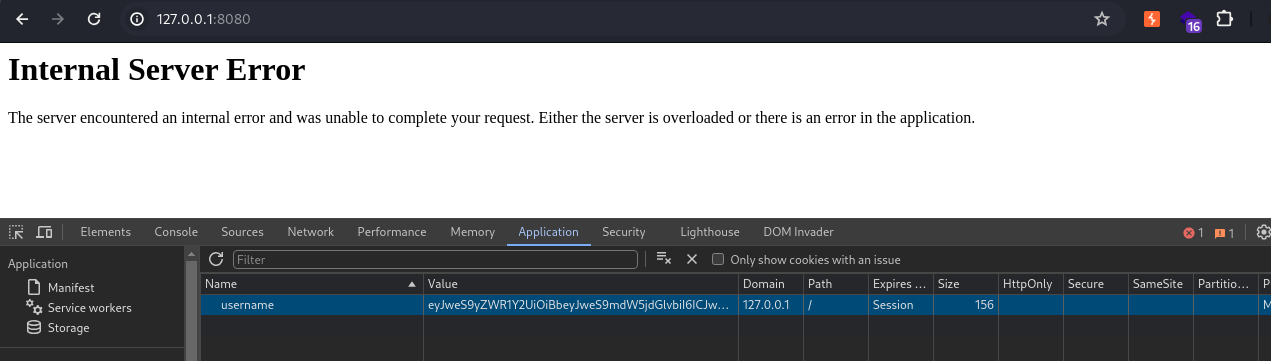
Task: Bookmark this page with star icon
Action: 1102,19
